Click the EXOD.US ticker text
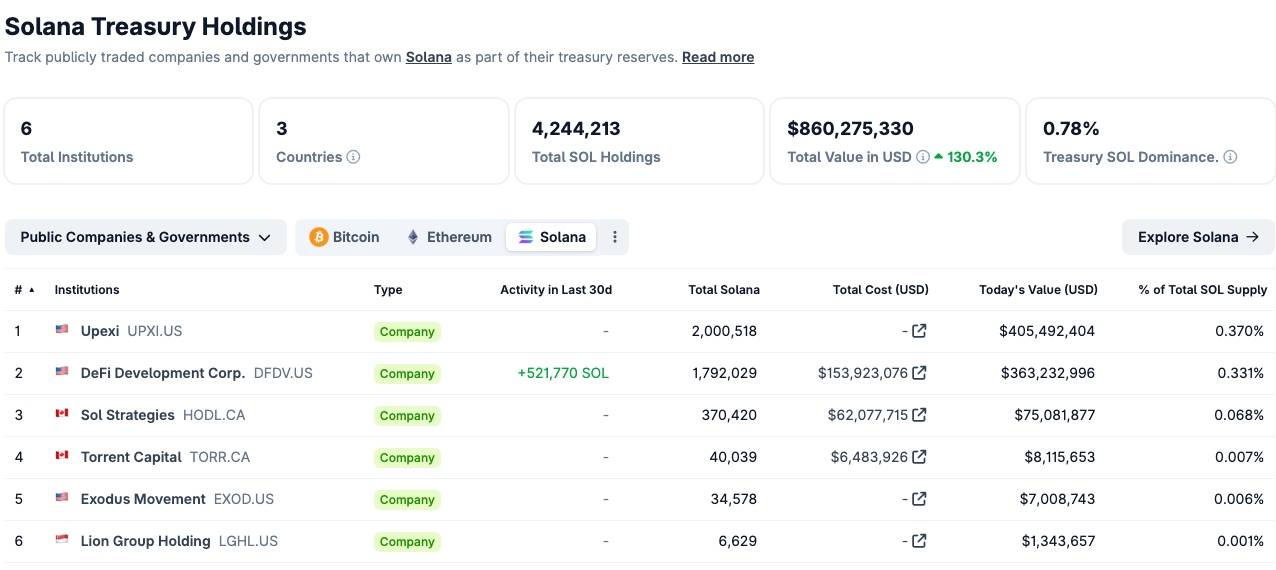The height and width of the screenshot is (570, 1276). pos(244,499)
